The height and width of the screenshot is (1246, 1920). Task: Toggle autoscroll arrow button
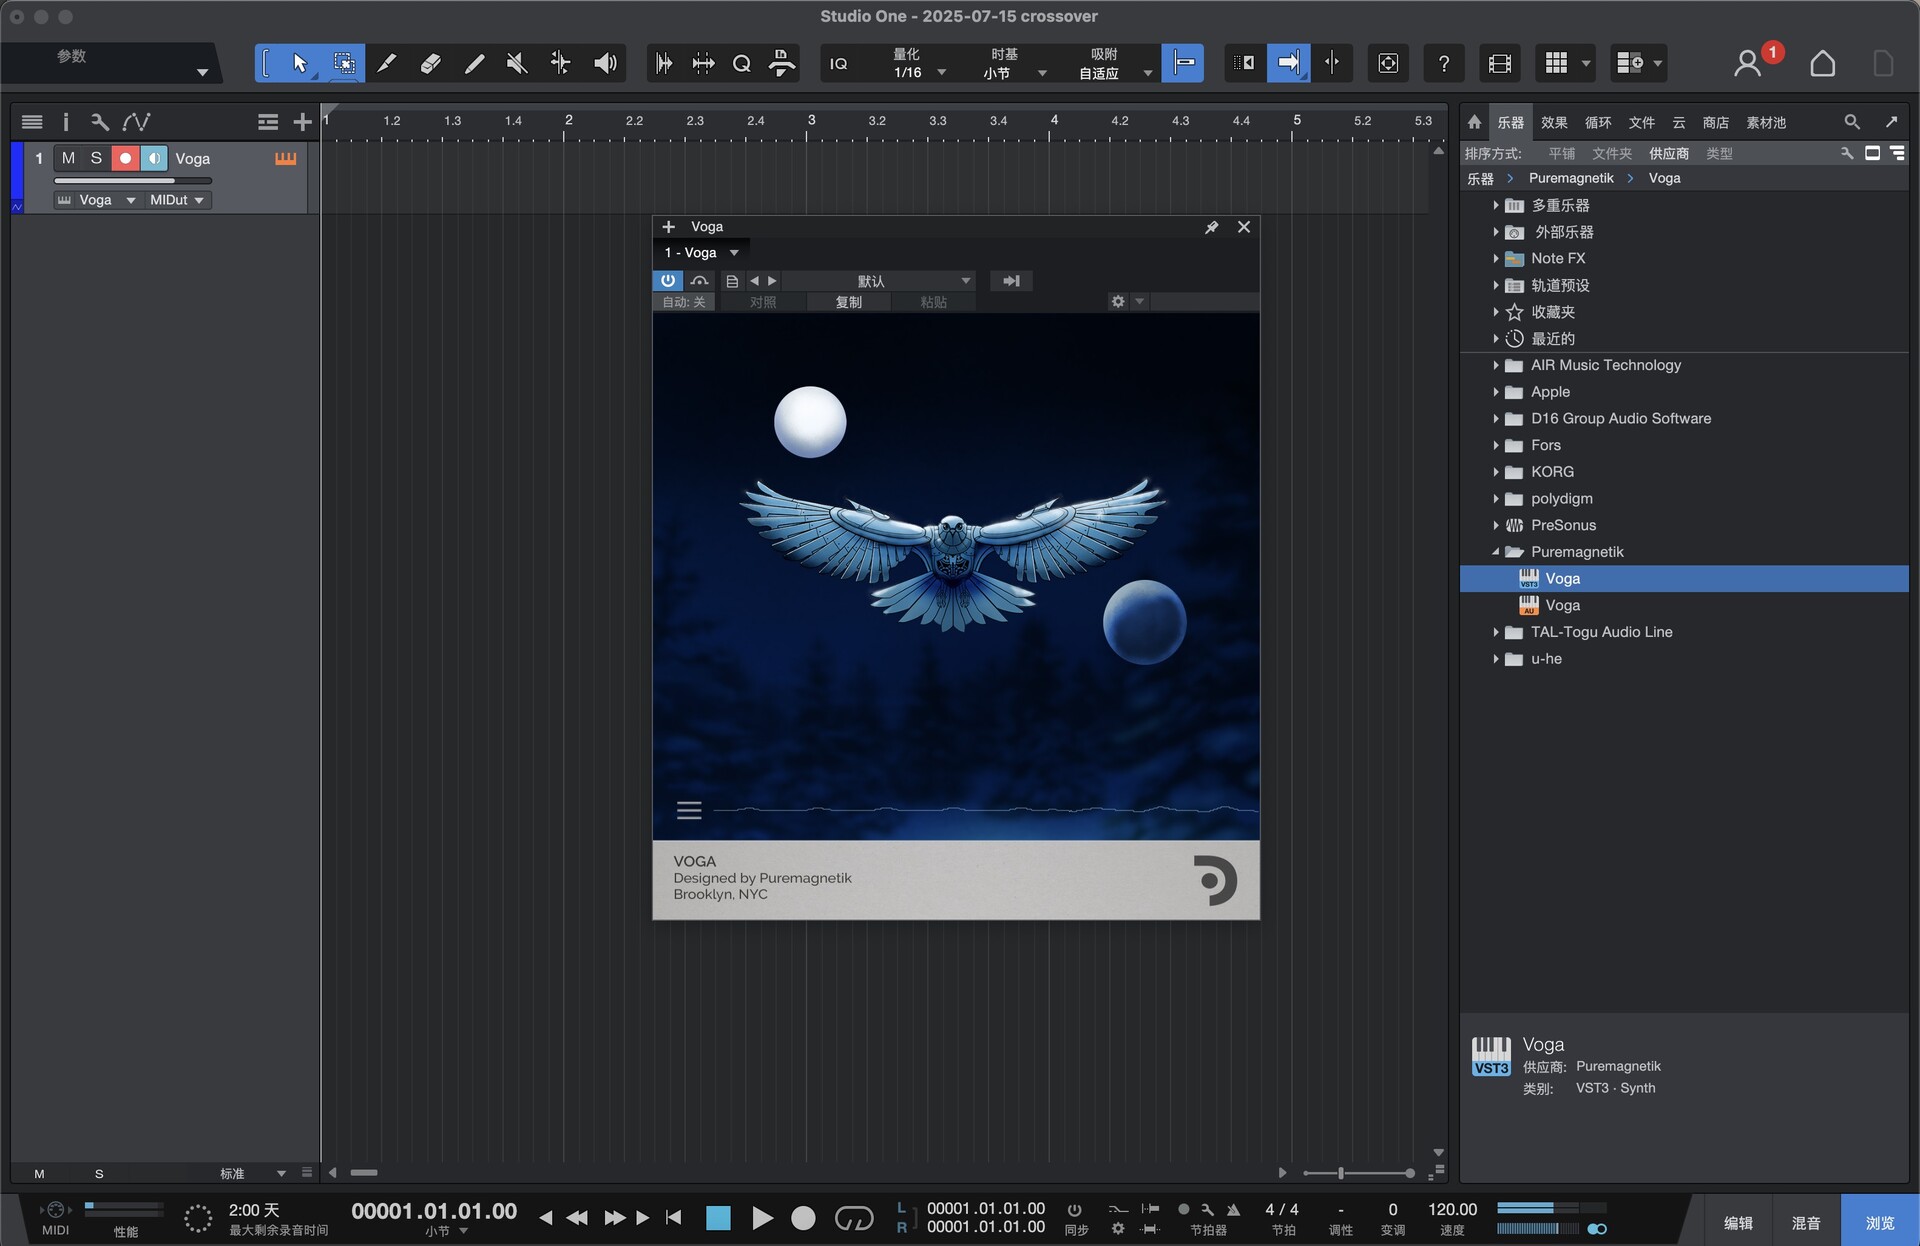(x=1288, y=63)
